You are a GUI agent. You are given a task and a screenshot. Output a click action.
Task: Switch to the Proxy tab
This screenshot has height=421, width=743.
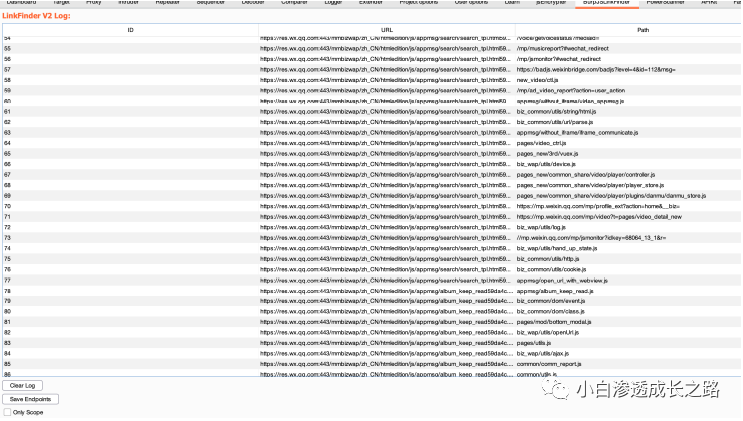click(93, 2)
